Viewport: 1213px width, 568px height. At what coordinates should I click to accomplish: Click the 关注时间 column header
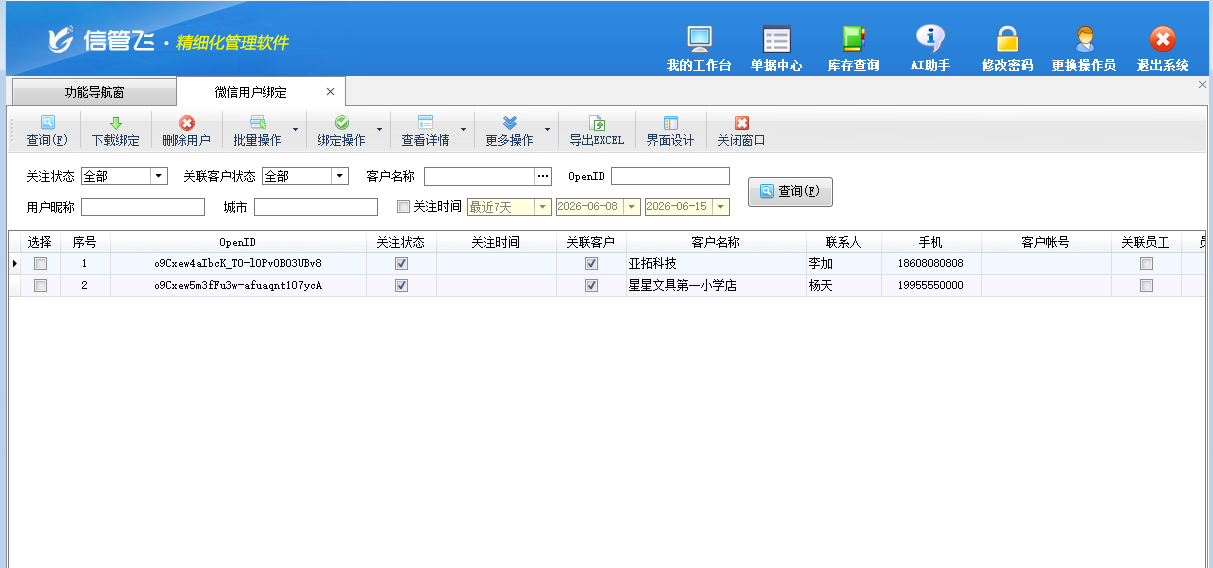(x=496, y=243)
